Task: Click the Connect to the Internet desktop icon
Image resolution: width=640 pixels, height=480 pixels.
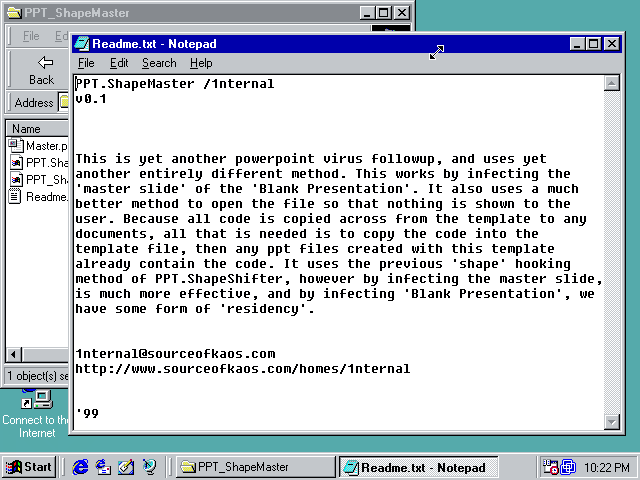Action: [36, 414]
